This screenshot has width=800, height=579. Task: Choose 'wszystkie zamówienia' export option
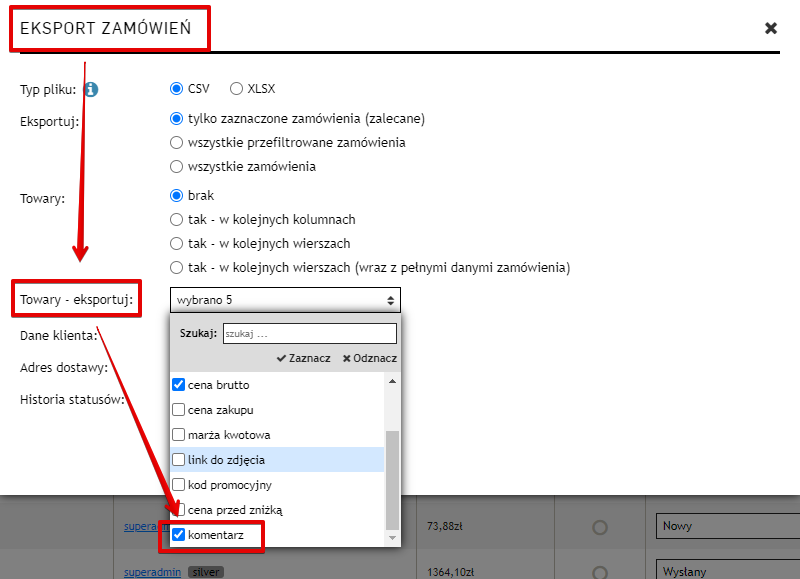coord(177,167)
